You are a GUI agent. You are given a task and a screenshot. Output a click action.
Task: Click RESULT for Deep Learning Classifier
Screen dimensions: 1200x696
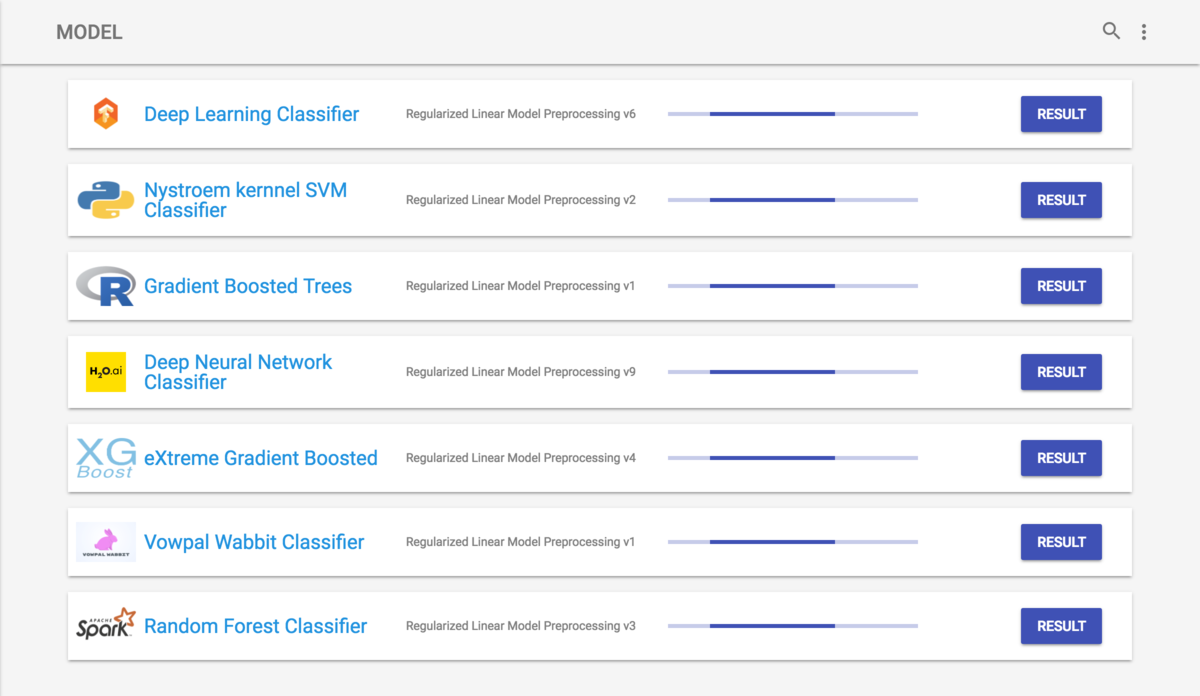1061,114
